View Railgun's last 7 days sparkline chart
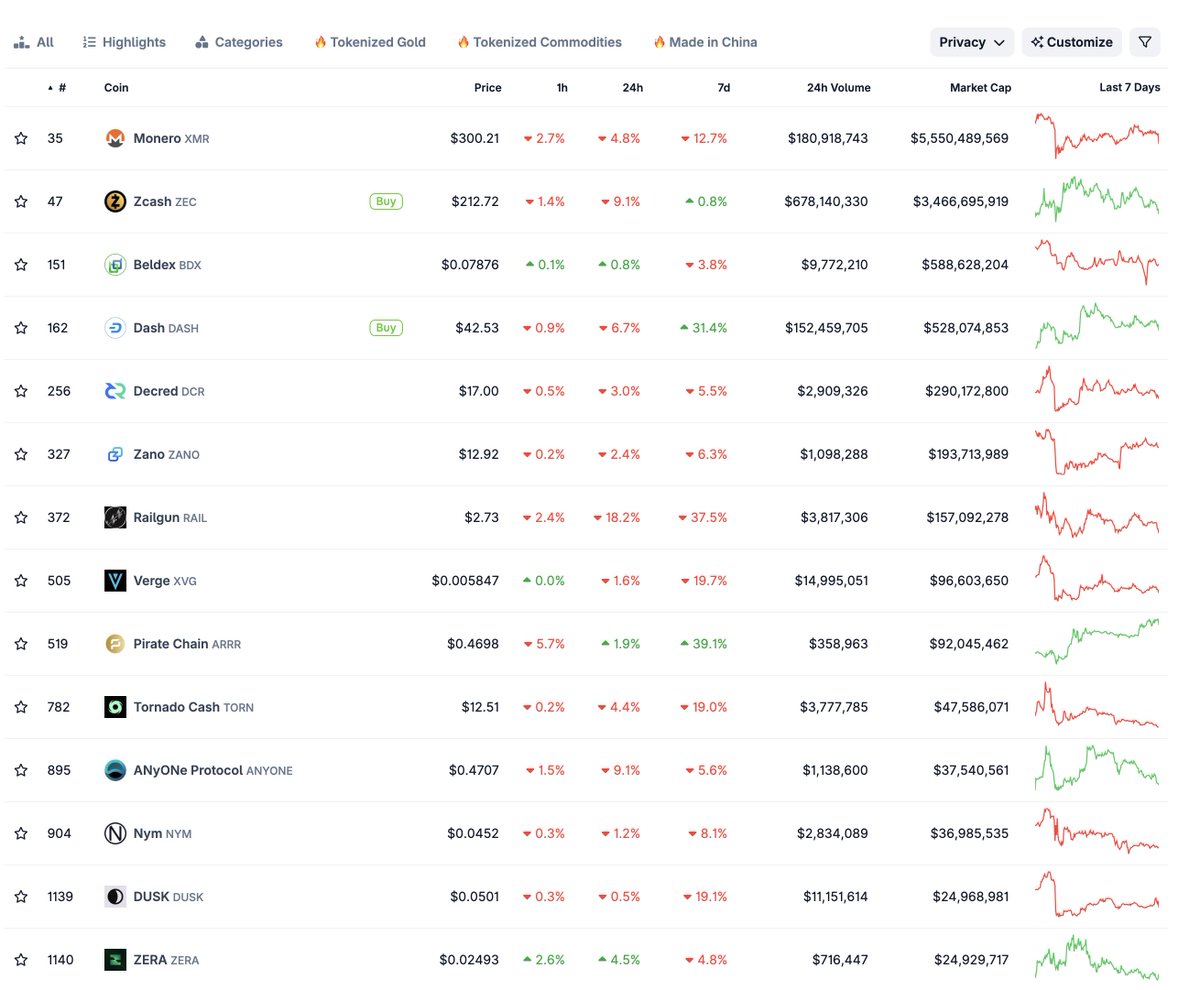Image resolution: width=1200 pixels, height=990 pixels. [1097, 515]
